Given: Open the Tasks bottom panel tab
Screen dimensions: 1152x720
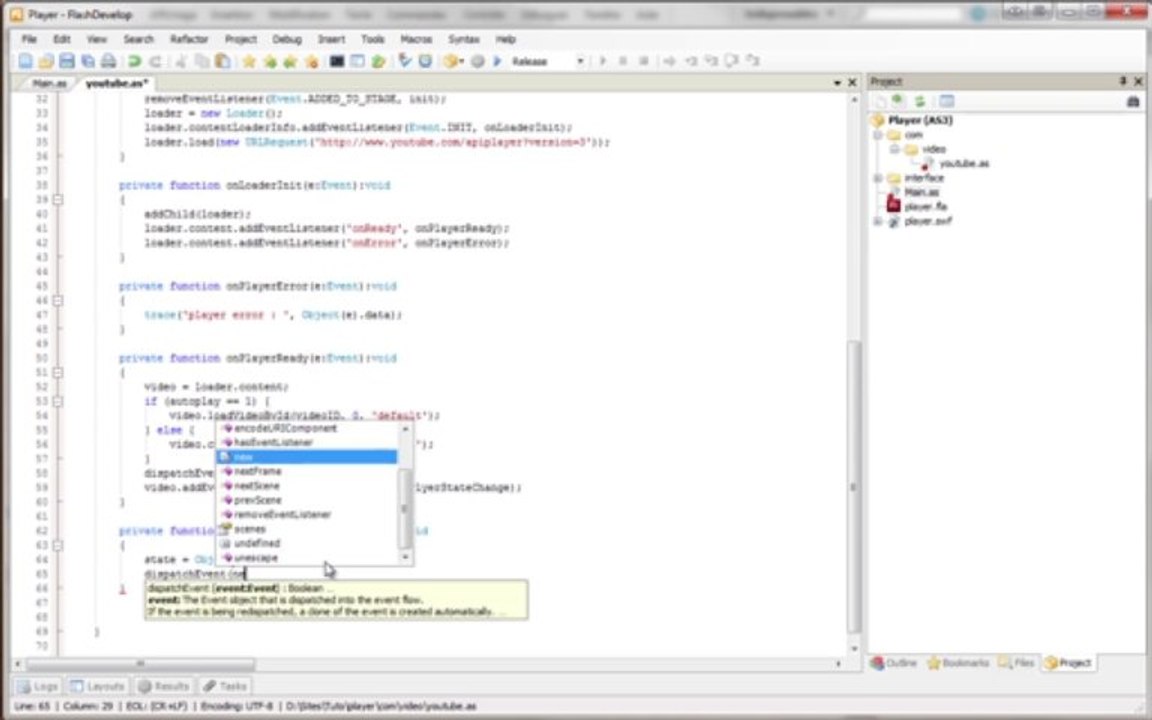Looking at the screenshot, I should (x=226, y=685).
